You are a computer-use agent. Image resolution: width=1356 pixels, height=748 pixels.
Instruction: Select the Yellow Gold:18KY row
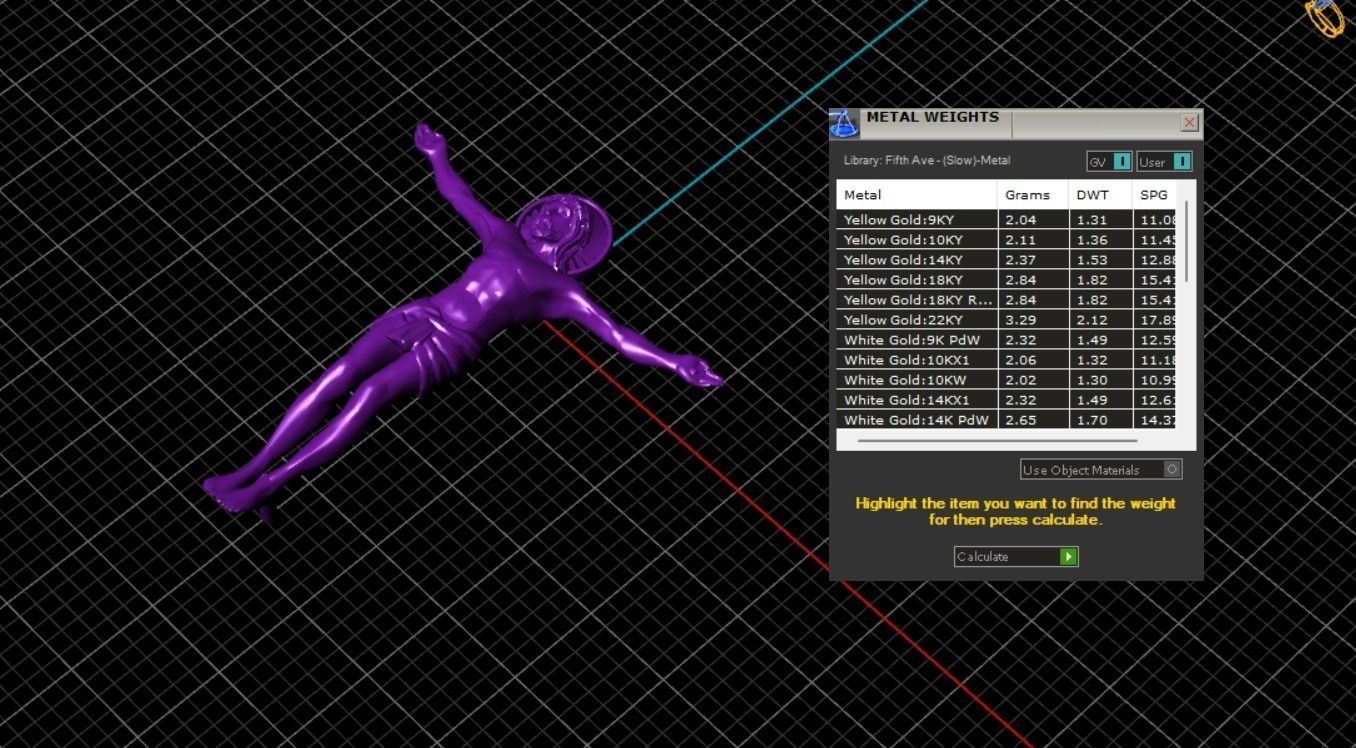[x=1006, y=280]
